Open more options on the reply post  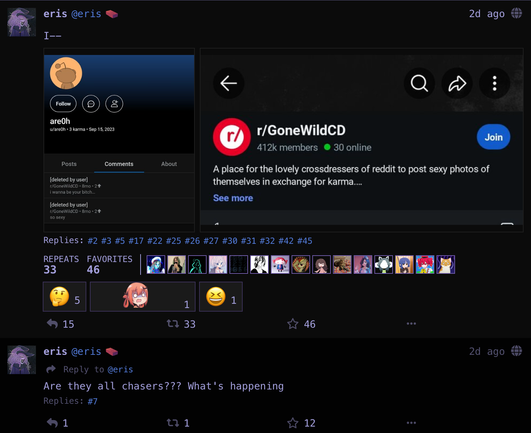pyautogui.click(x=411, y=423)
